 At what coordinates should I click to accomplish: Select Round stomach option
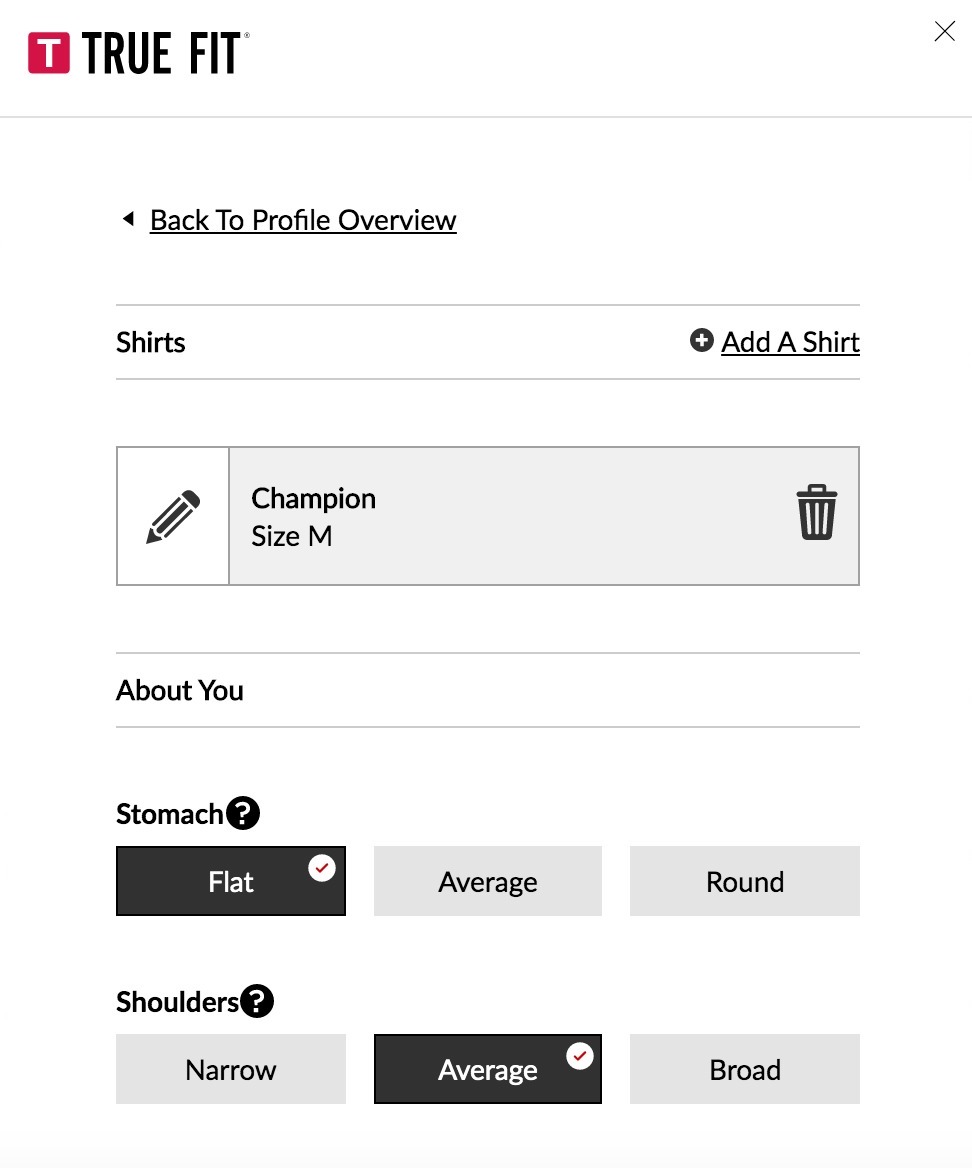coord(745,882)
